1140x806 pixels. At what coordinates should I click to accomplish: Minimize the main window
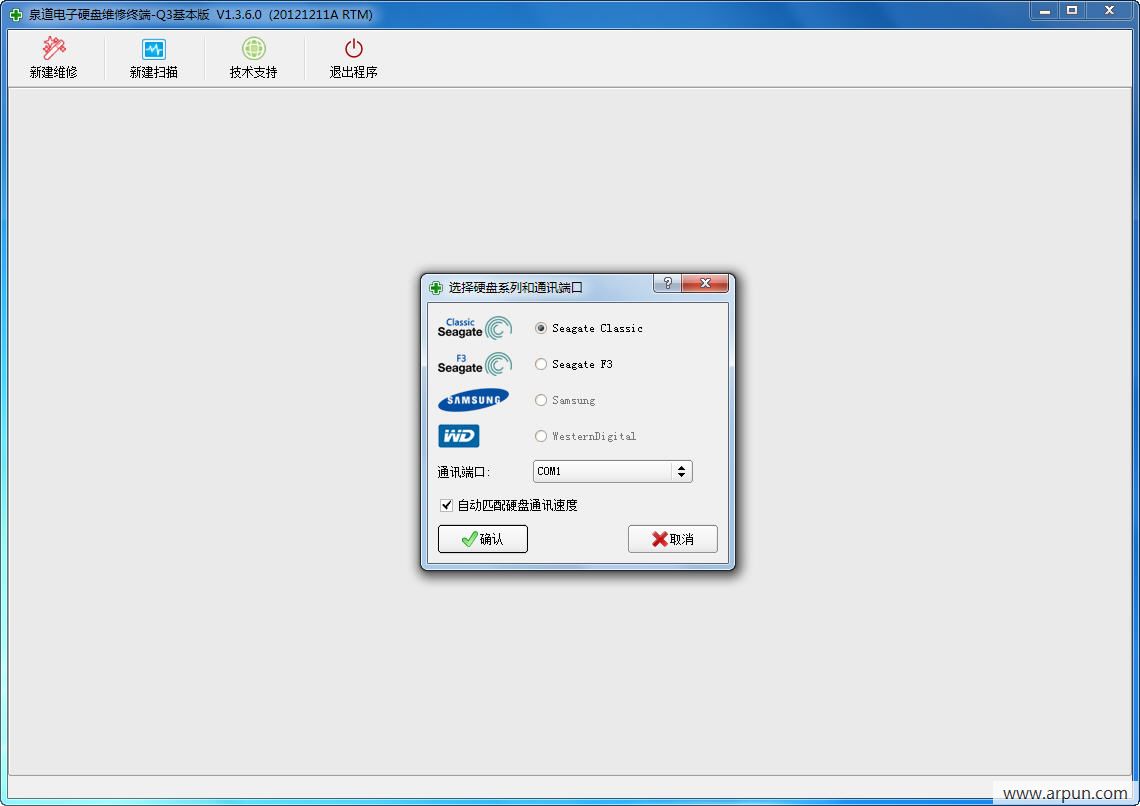tap(1045, 11)
